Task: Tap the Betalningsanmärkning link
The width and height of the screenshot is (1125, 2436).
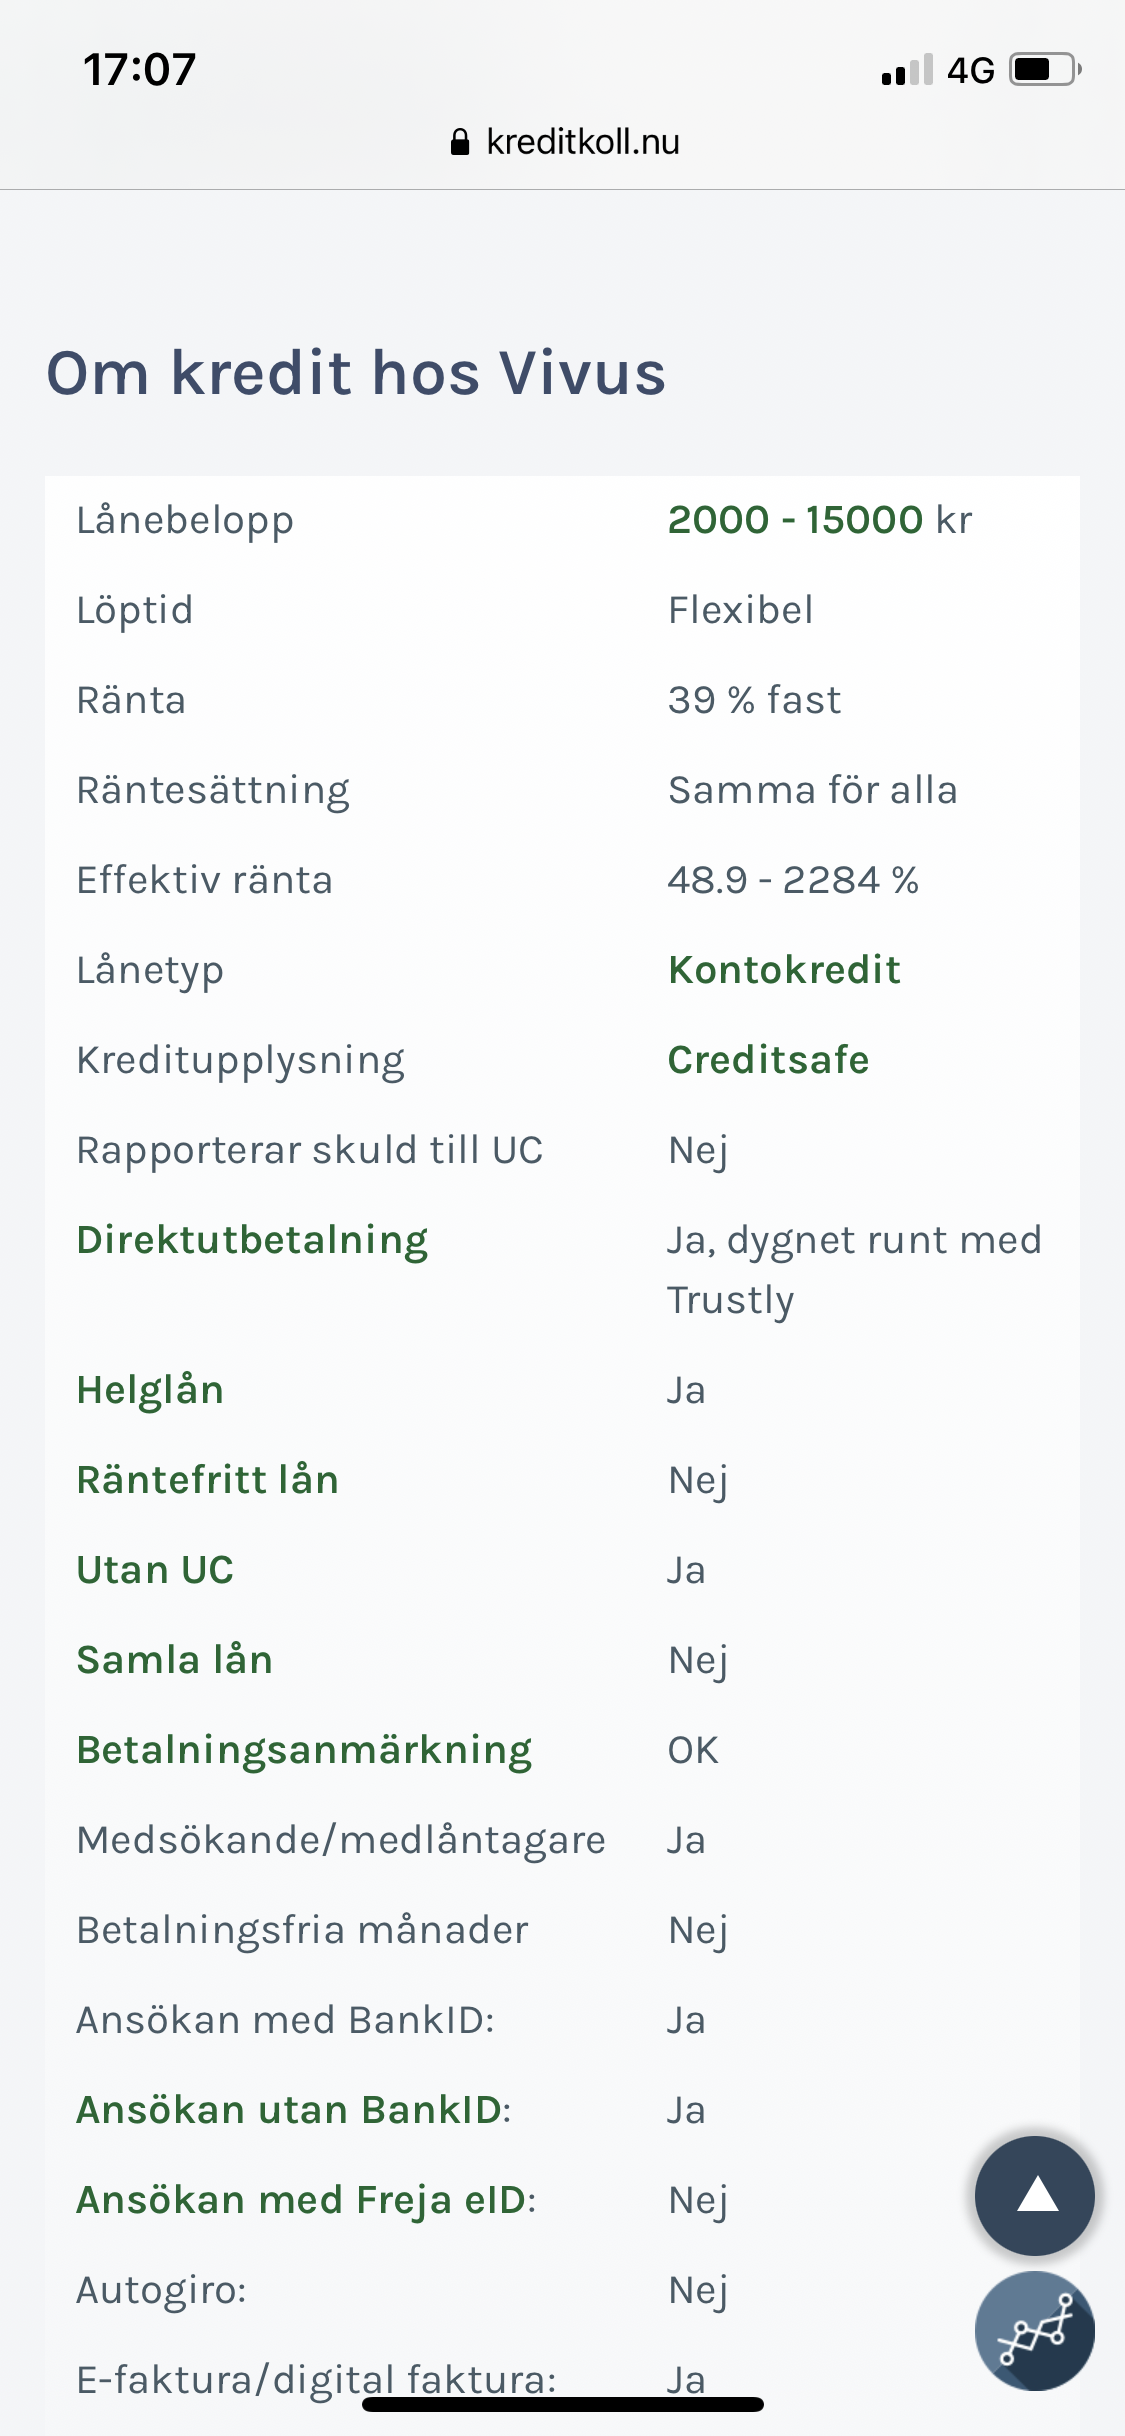Action: [304, 1750]
